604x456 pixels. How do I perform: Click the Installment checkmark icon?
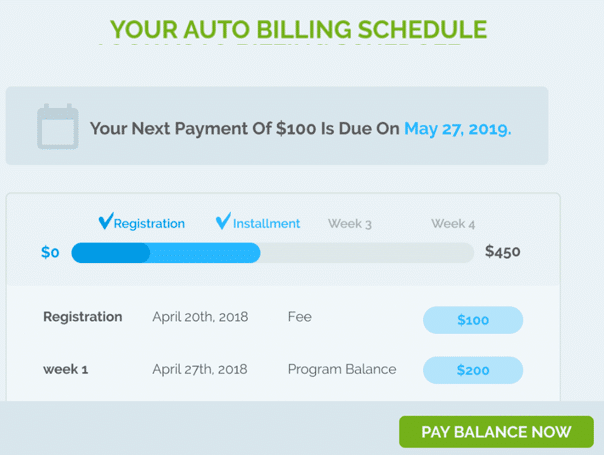pyautogui.click(x=223, y=222)
